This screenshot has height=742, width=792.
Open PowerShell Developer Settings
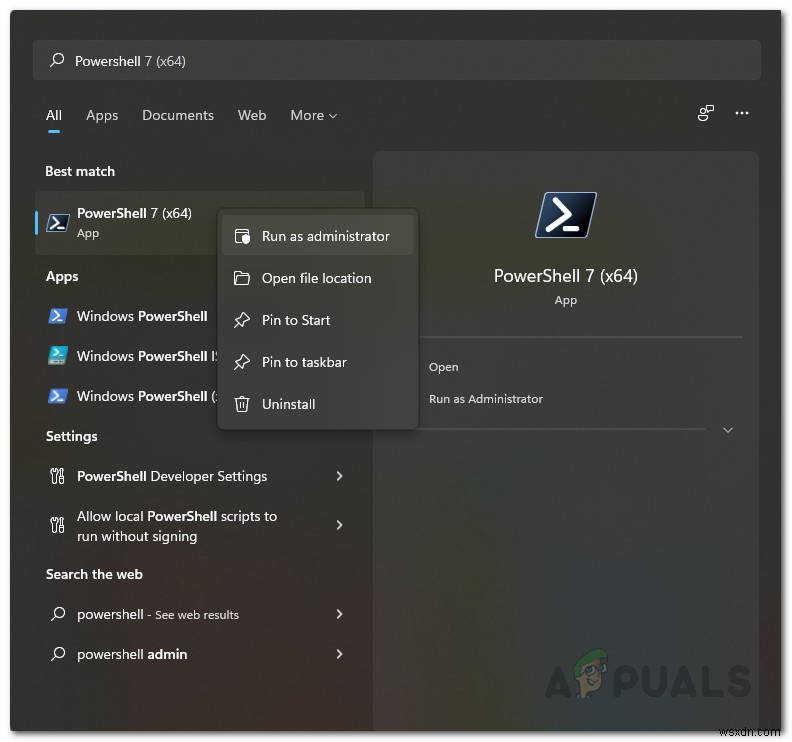point(198,476)
